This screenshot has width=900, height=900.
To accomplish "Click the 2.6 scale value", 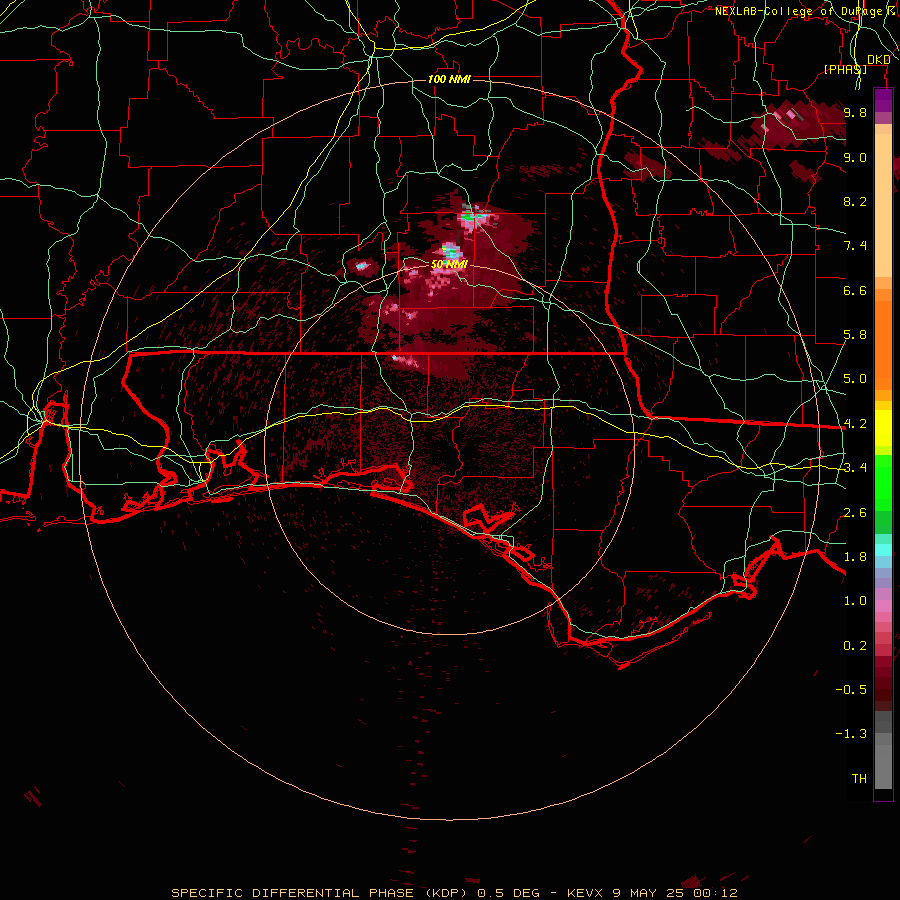I will 855,513.
